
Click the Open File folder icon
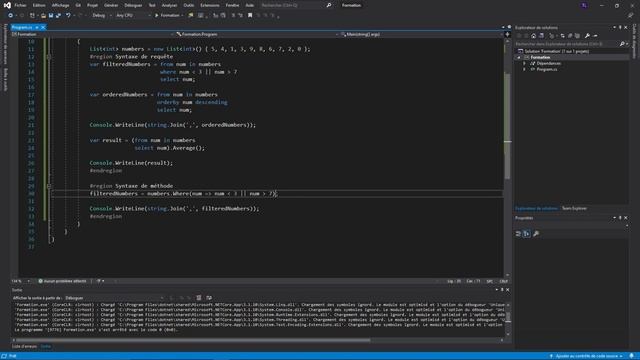(x=43, y=16)
